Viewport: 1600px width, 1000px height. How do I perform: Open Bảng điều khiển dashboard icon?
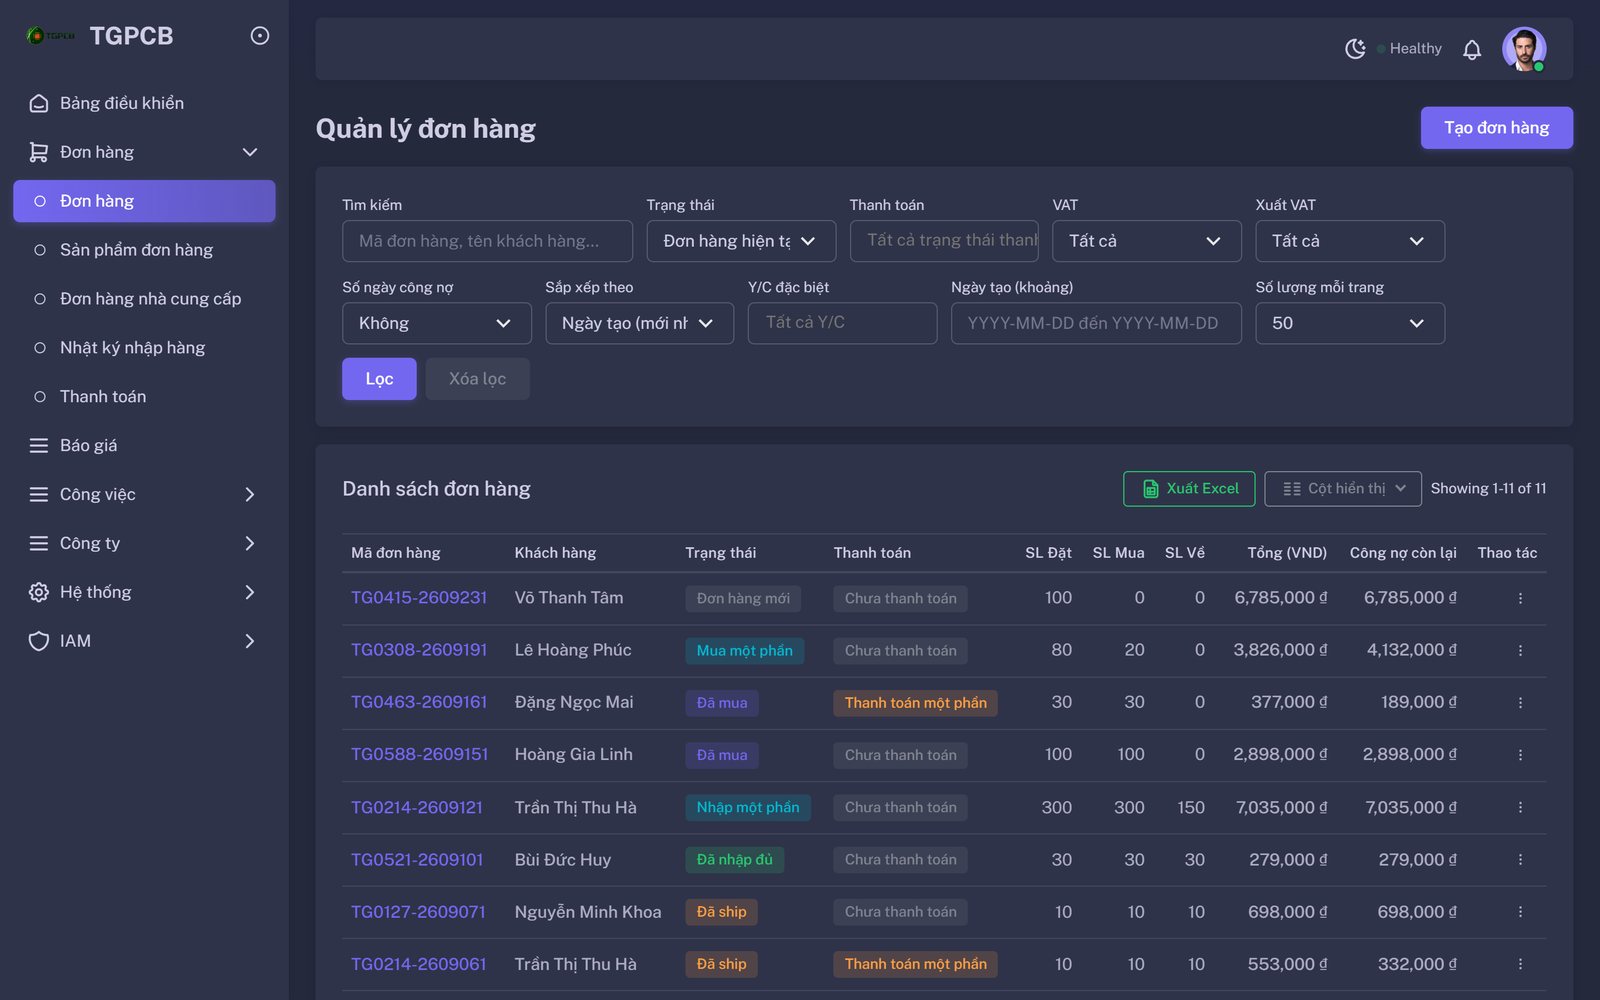39,103
